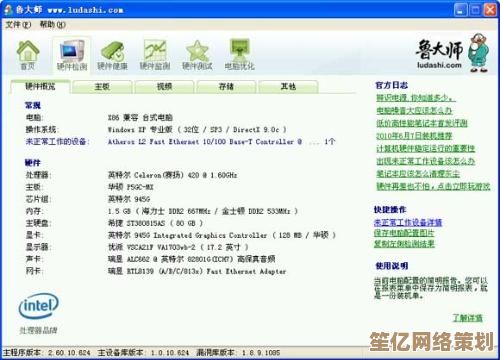This screenshot has width=500, height=360.
Task: Click the 主程序版本 2.60.10.624 status text
Action: pos(47,353)
